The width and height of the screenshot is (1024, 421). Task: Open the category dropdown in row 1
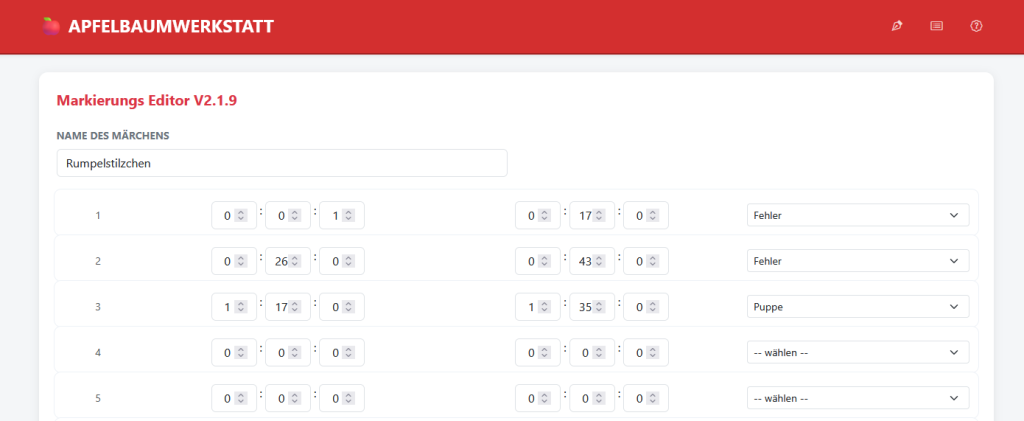(857, 215)
